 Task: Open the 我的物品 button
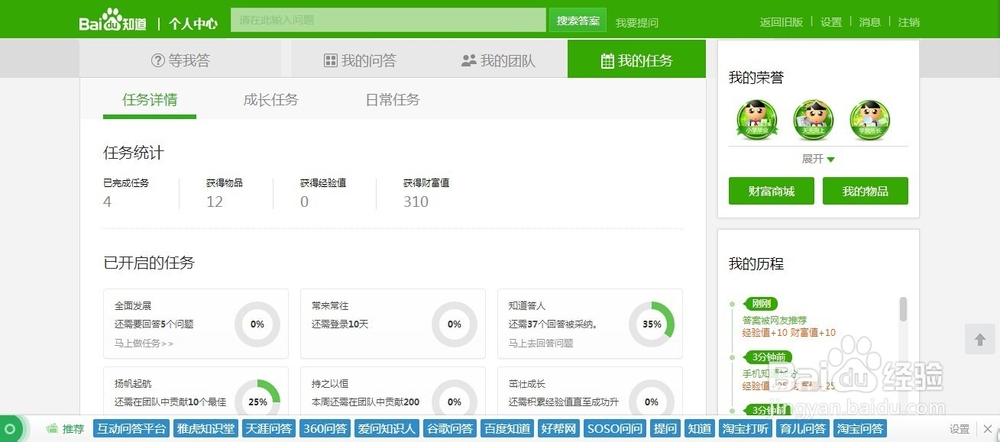point(865,191)
